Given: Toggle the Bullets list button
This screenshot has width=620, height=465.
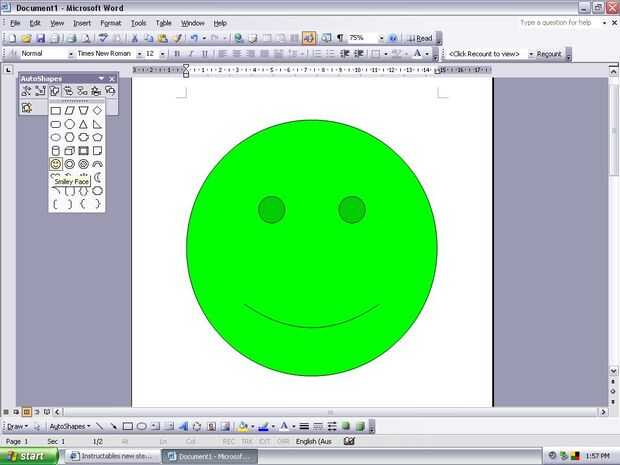Looking at the screenshot, I should tap(331, 53).
